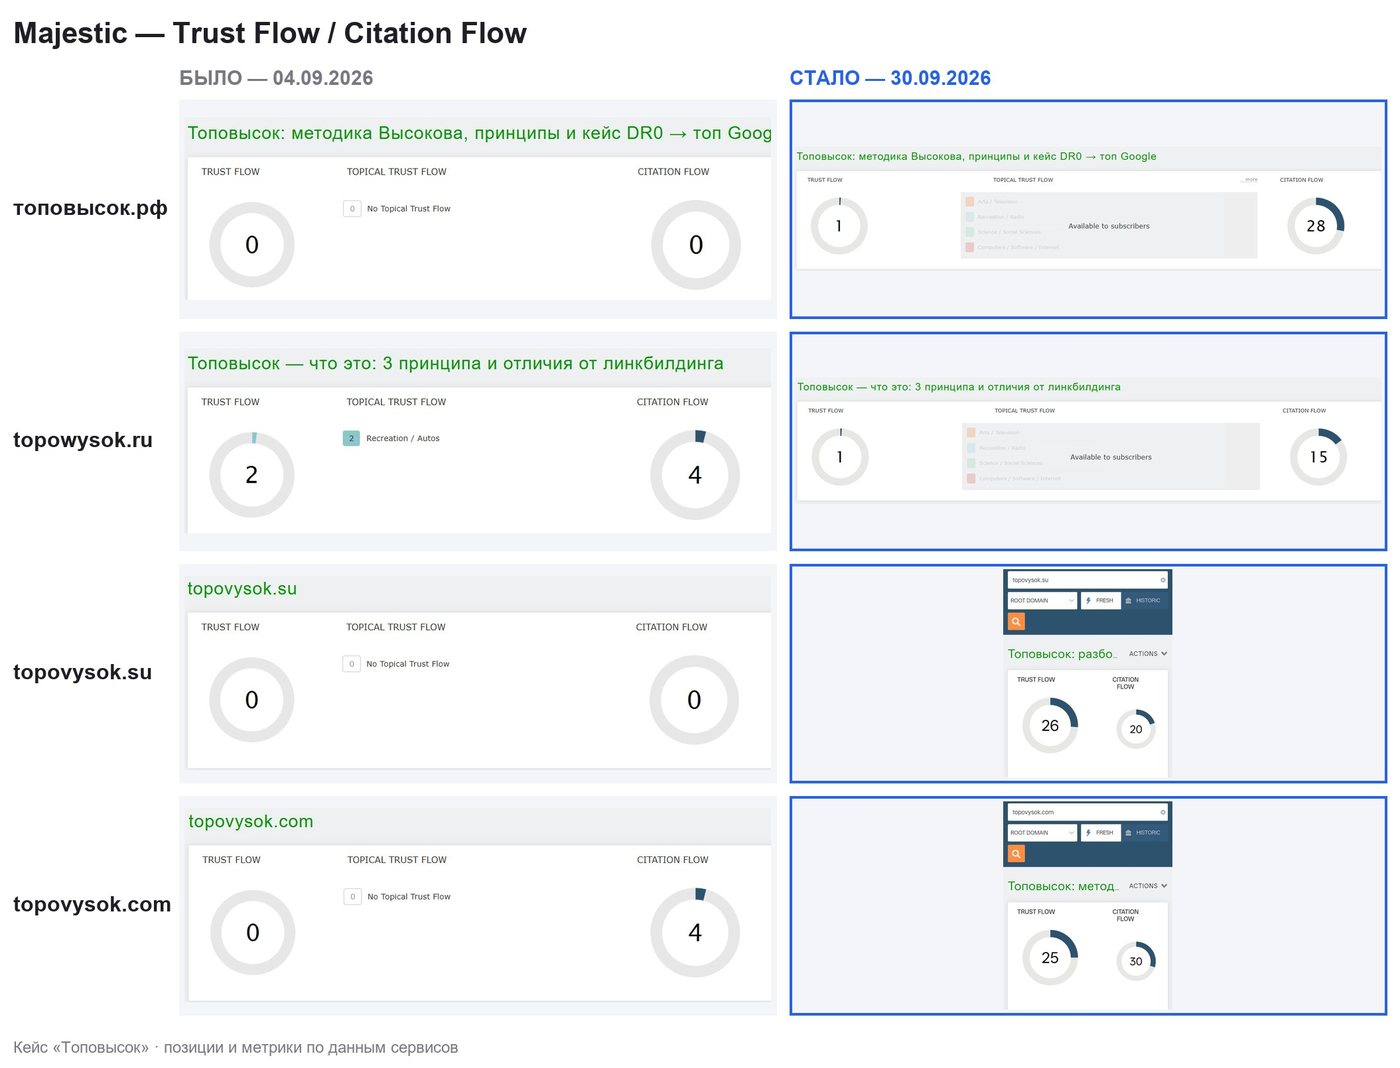Screen dimensions: 1400x1068
Task: Click the bold "topowysok.ru" row label
Action: pyautogui.click(x=83, y=440)
